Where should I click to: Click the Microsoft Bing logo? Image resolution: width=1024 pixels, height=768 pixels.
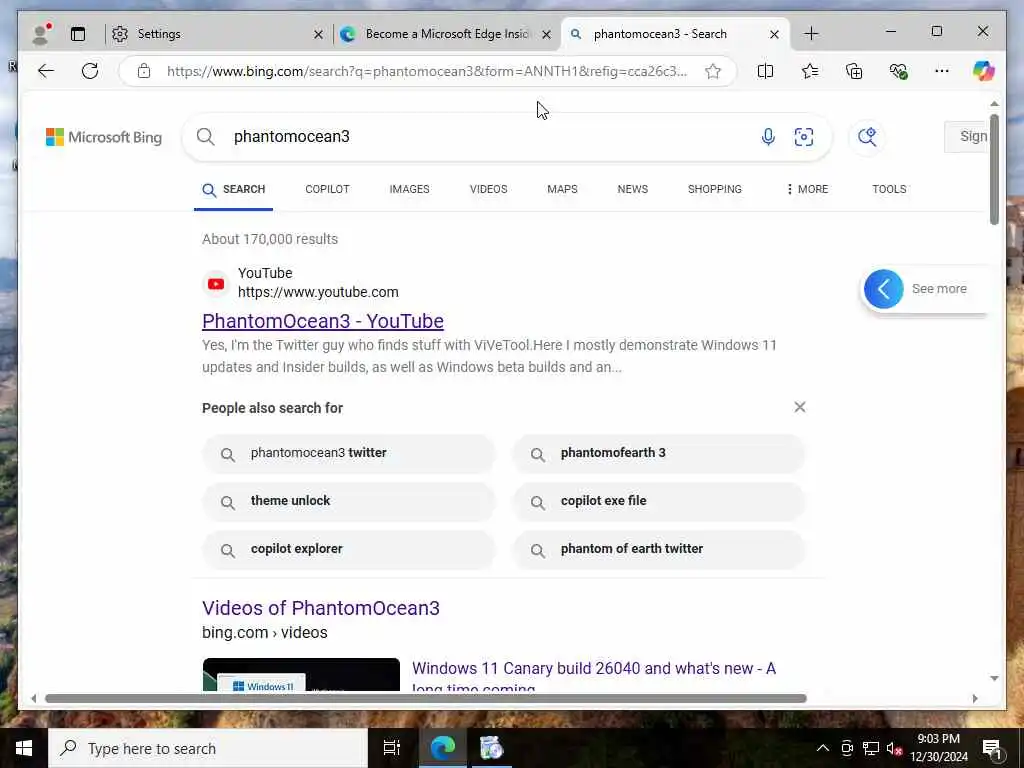104,137
